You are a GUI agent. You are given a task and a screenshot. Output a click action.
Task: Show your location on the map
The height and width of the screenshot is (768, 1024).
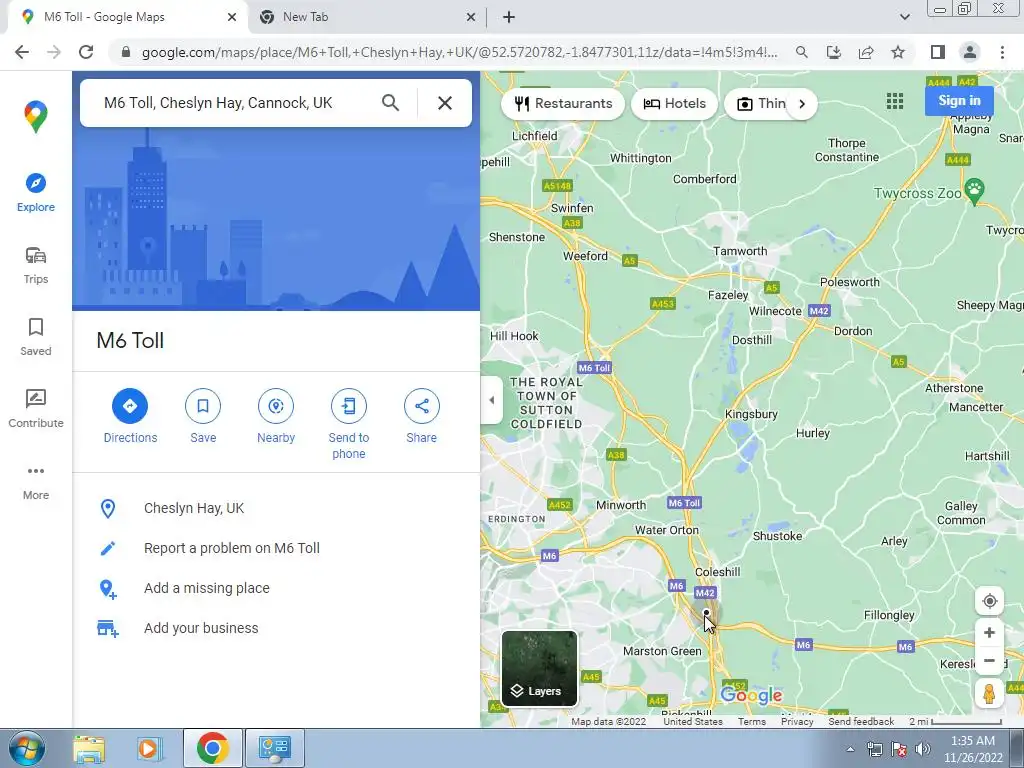pyautogui.click(x=989, y=601)
